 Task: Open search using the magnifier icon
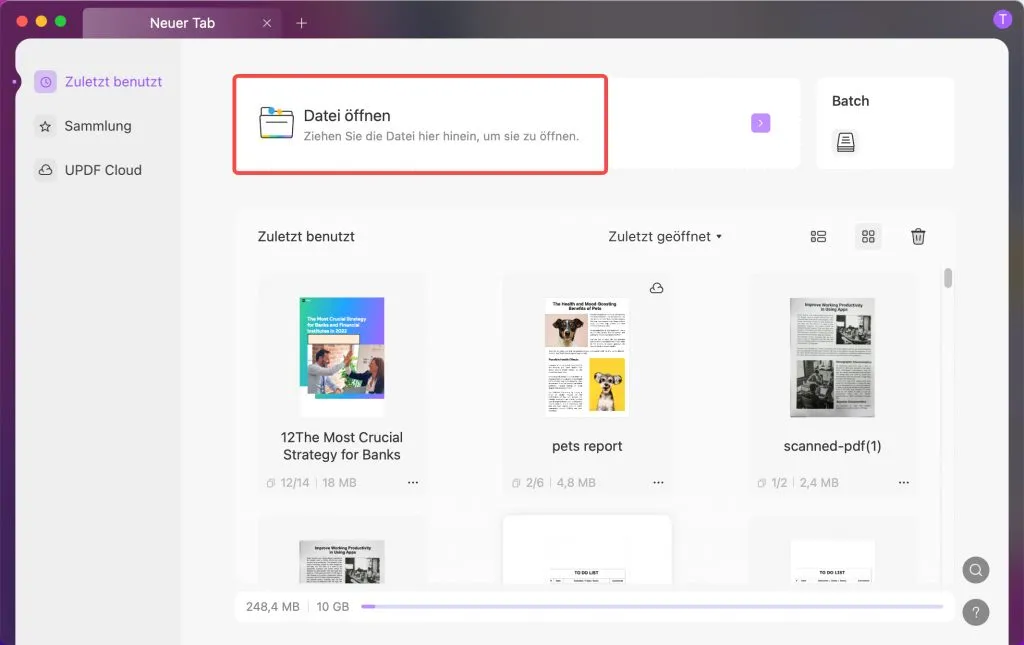(976, 569)
